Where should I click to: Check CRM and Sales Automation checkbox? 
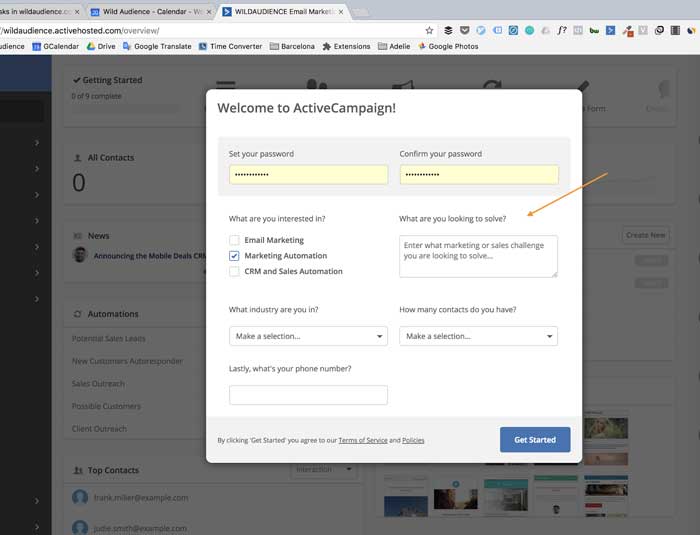point(234,271)
